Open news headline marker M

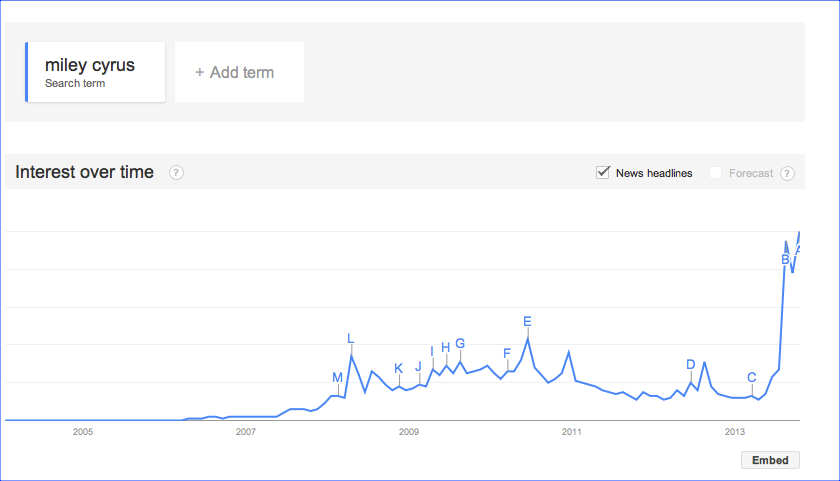tap(337, 377)
